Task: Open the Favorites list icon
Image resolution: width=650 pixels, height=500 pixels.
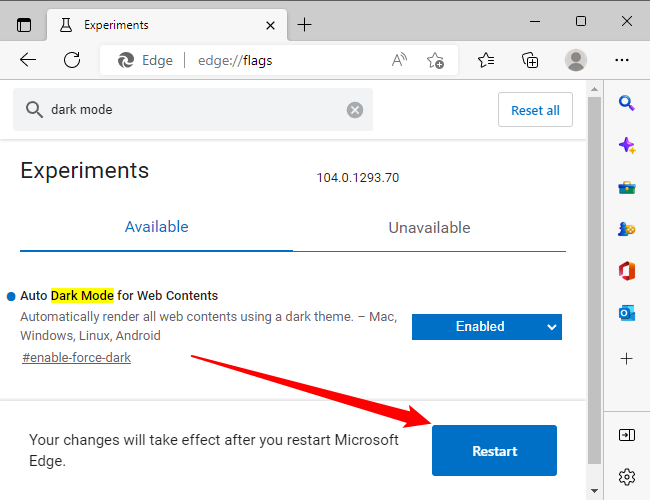Action: (x=486, y=60)
